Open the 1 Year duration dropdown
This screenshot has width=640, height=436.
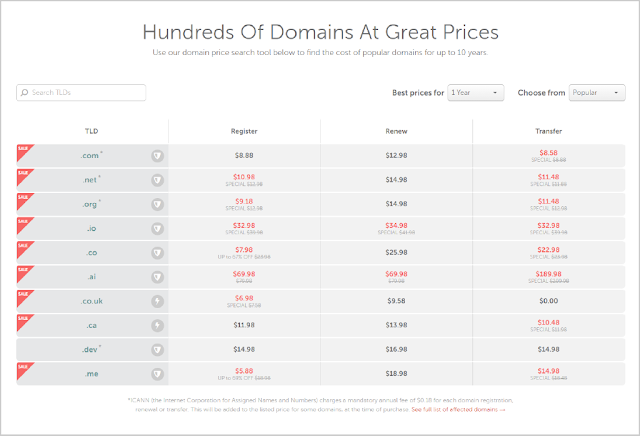[474, 93]
